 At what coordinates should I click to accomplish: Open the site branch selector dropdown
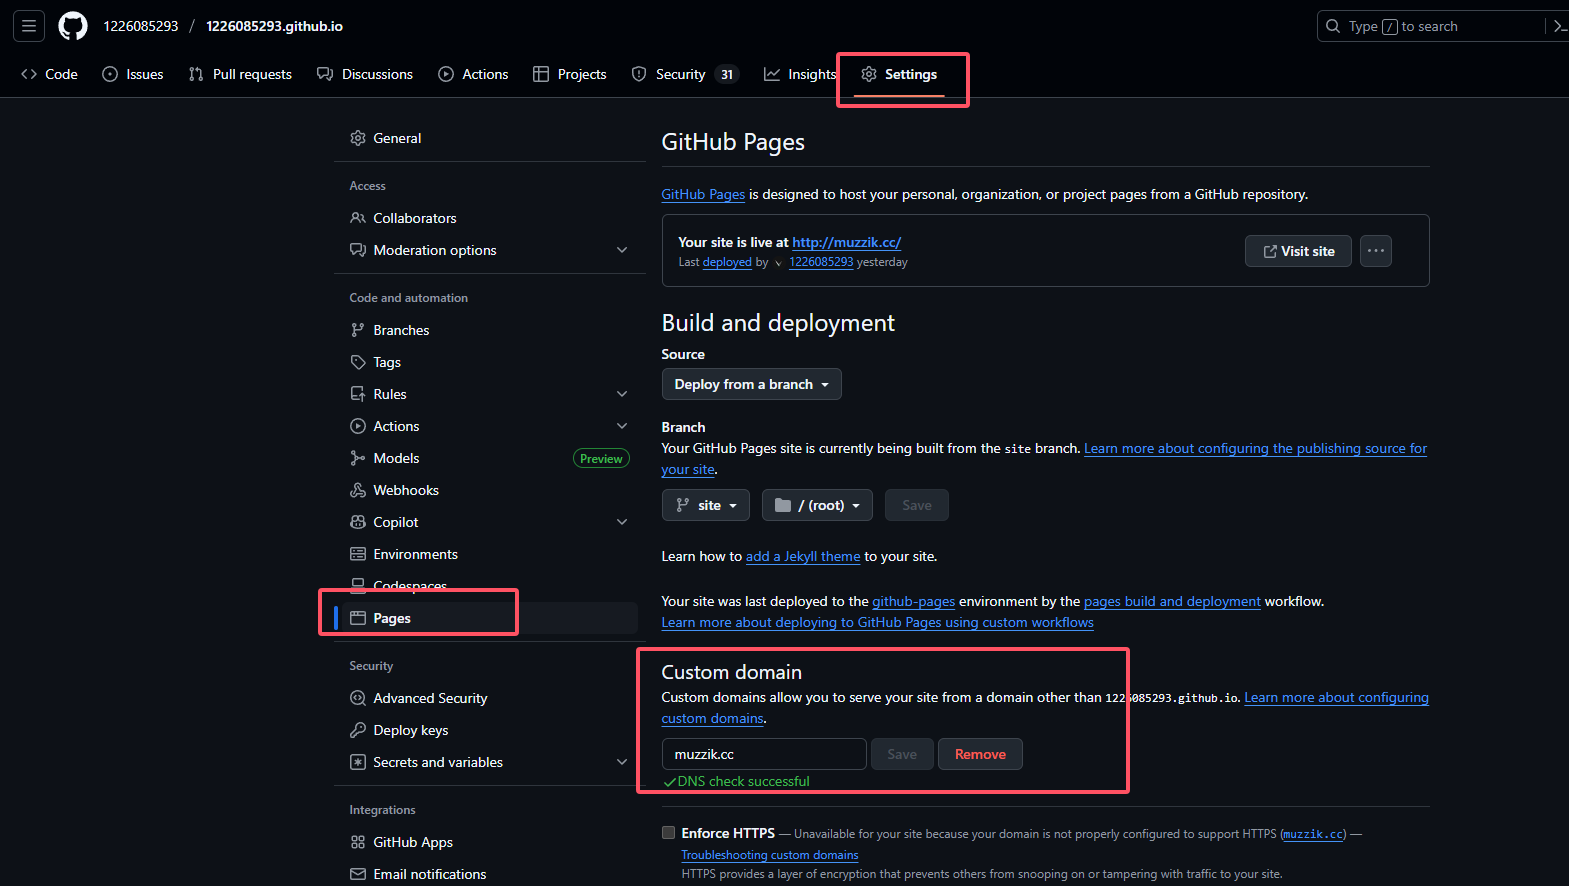[706, 505]
